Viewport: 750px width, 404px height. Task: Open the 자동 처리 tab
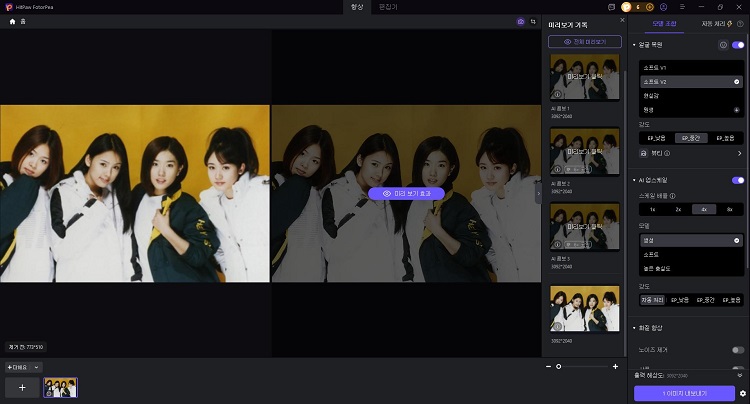click(x=716, y=24)
